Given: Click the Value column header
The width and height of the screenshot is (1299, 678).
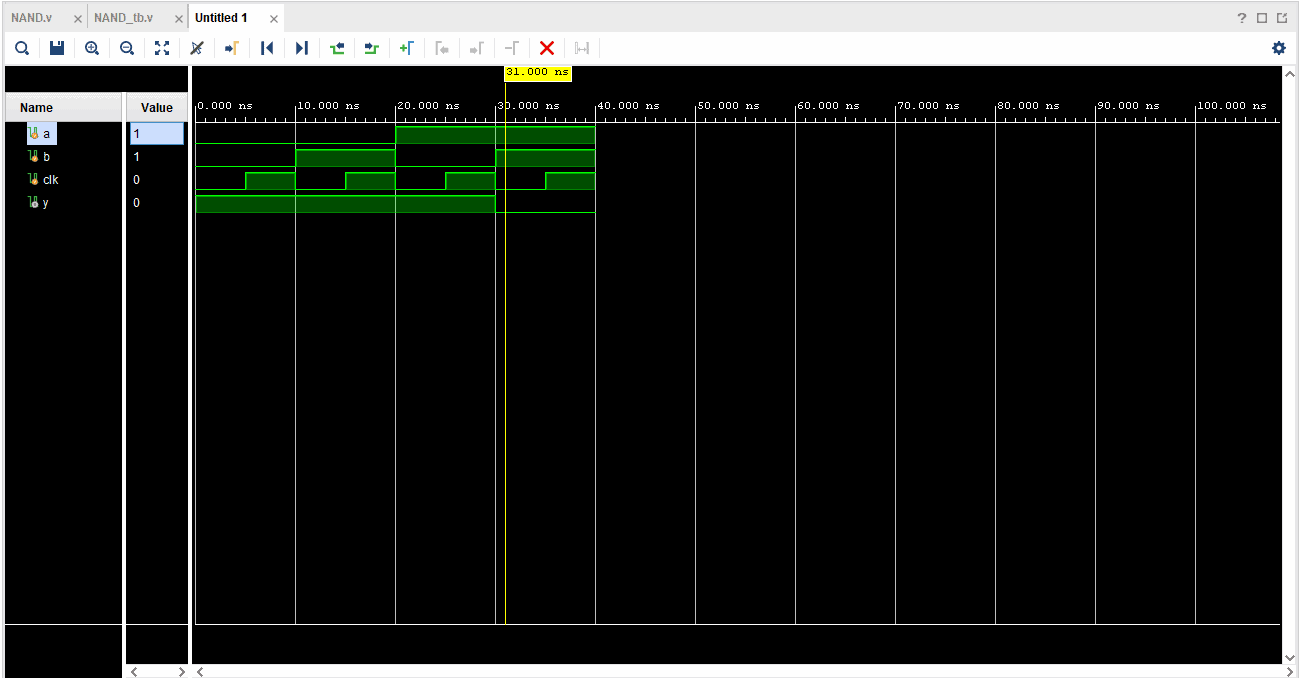Looking at the screenshot, I should click(x=156, y=108).
